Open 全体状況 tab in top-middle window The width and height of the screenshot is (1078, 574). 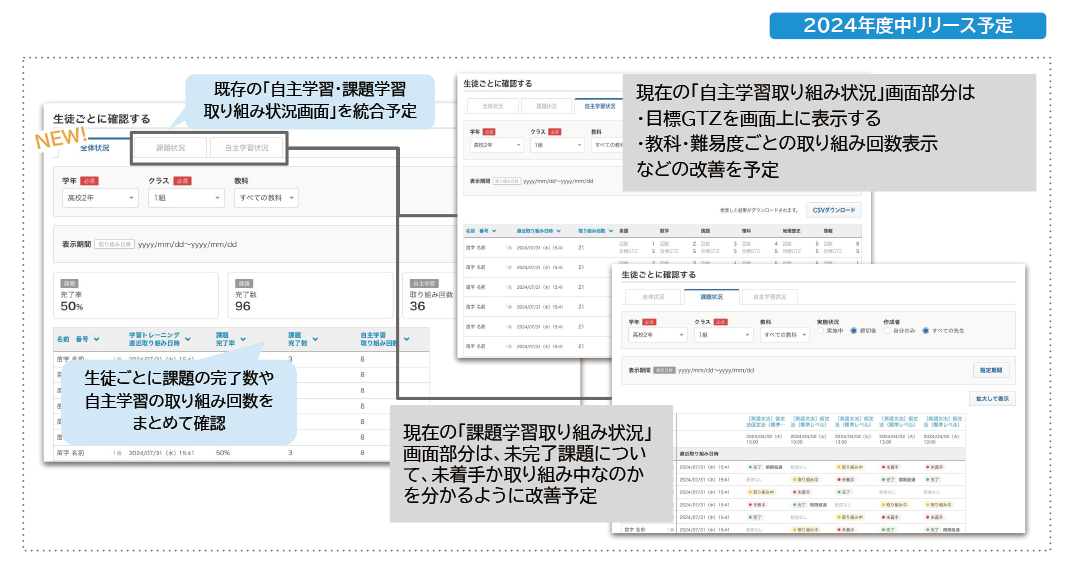click(492, 107)
